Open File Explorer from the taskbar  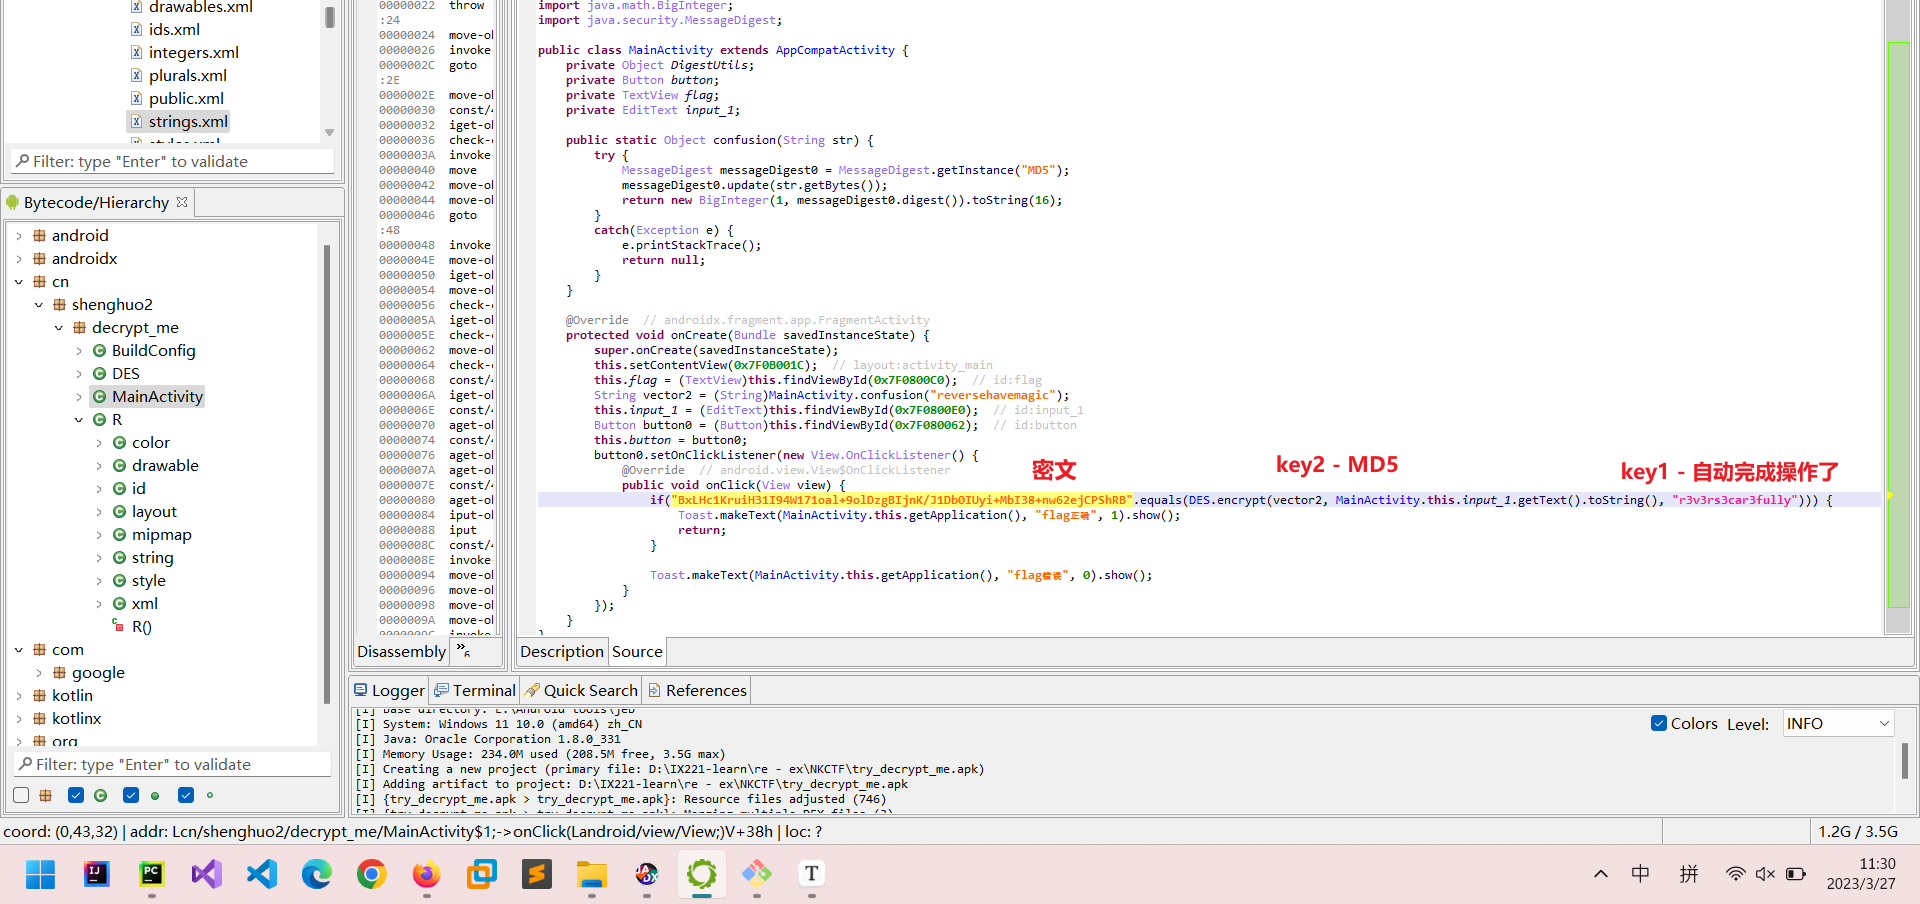[x=592, y=875]
